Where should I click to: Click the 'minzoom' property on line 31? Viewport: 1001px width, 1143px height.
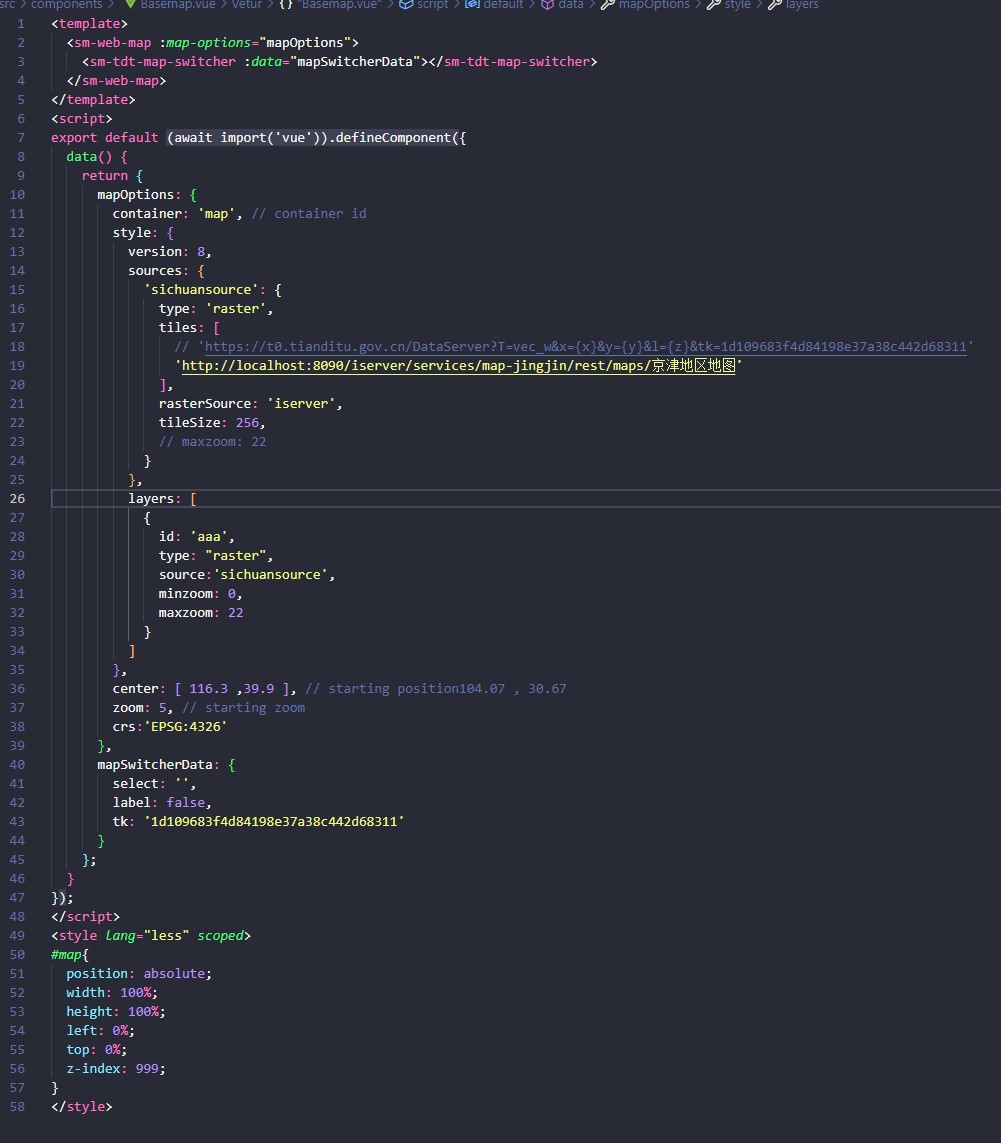(186, 593)
